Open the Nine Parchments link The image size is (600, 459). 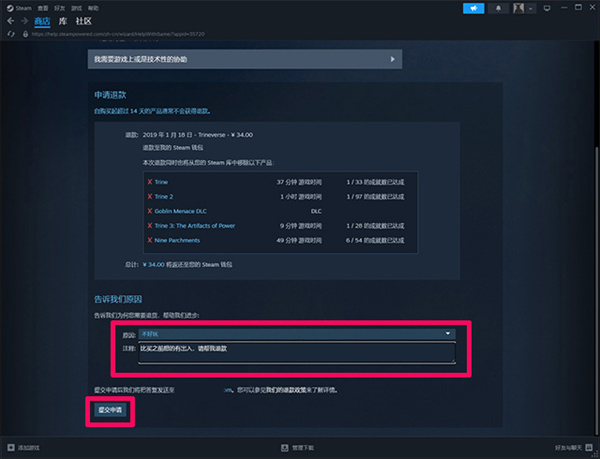[177, 240]
